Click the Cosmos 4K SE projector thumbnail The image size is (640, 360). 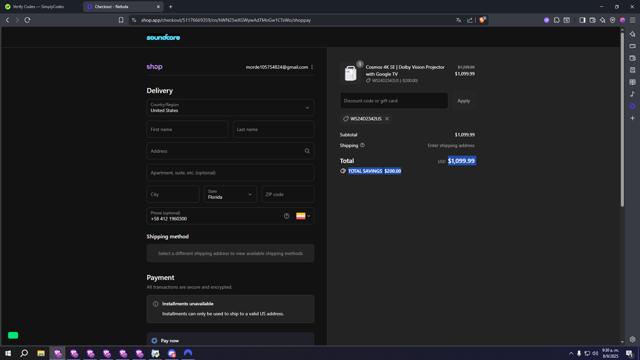(x=351, y=73)
